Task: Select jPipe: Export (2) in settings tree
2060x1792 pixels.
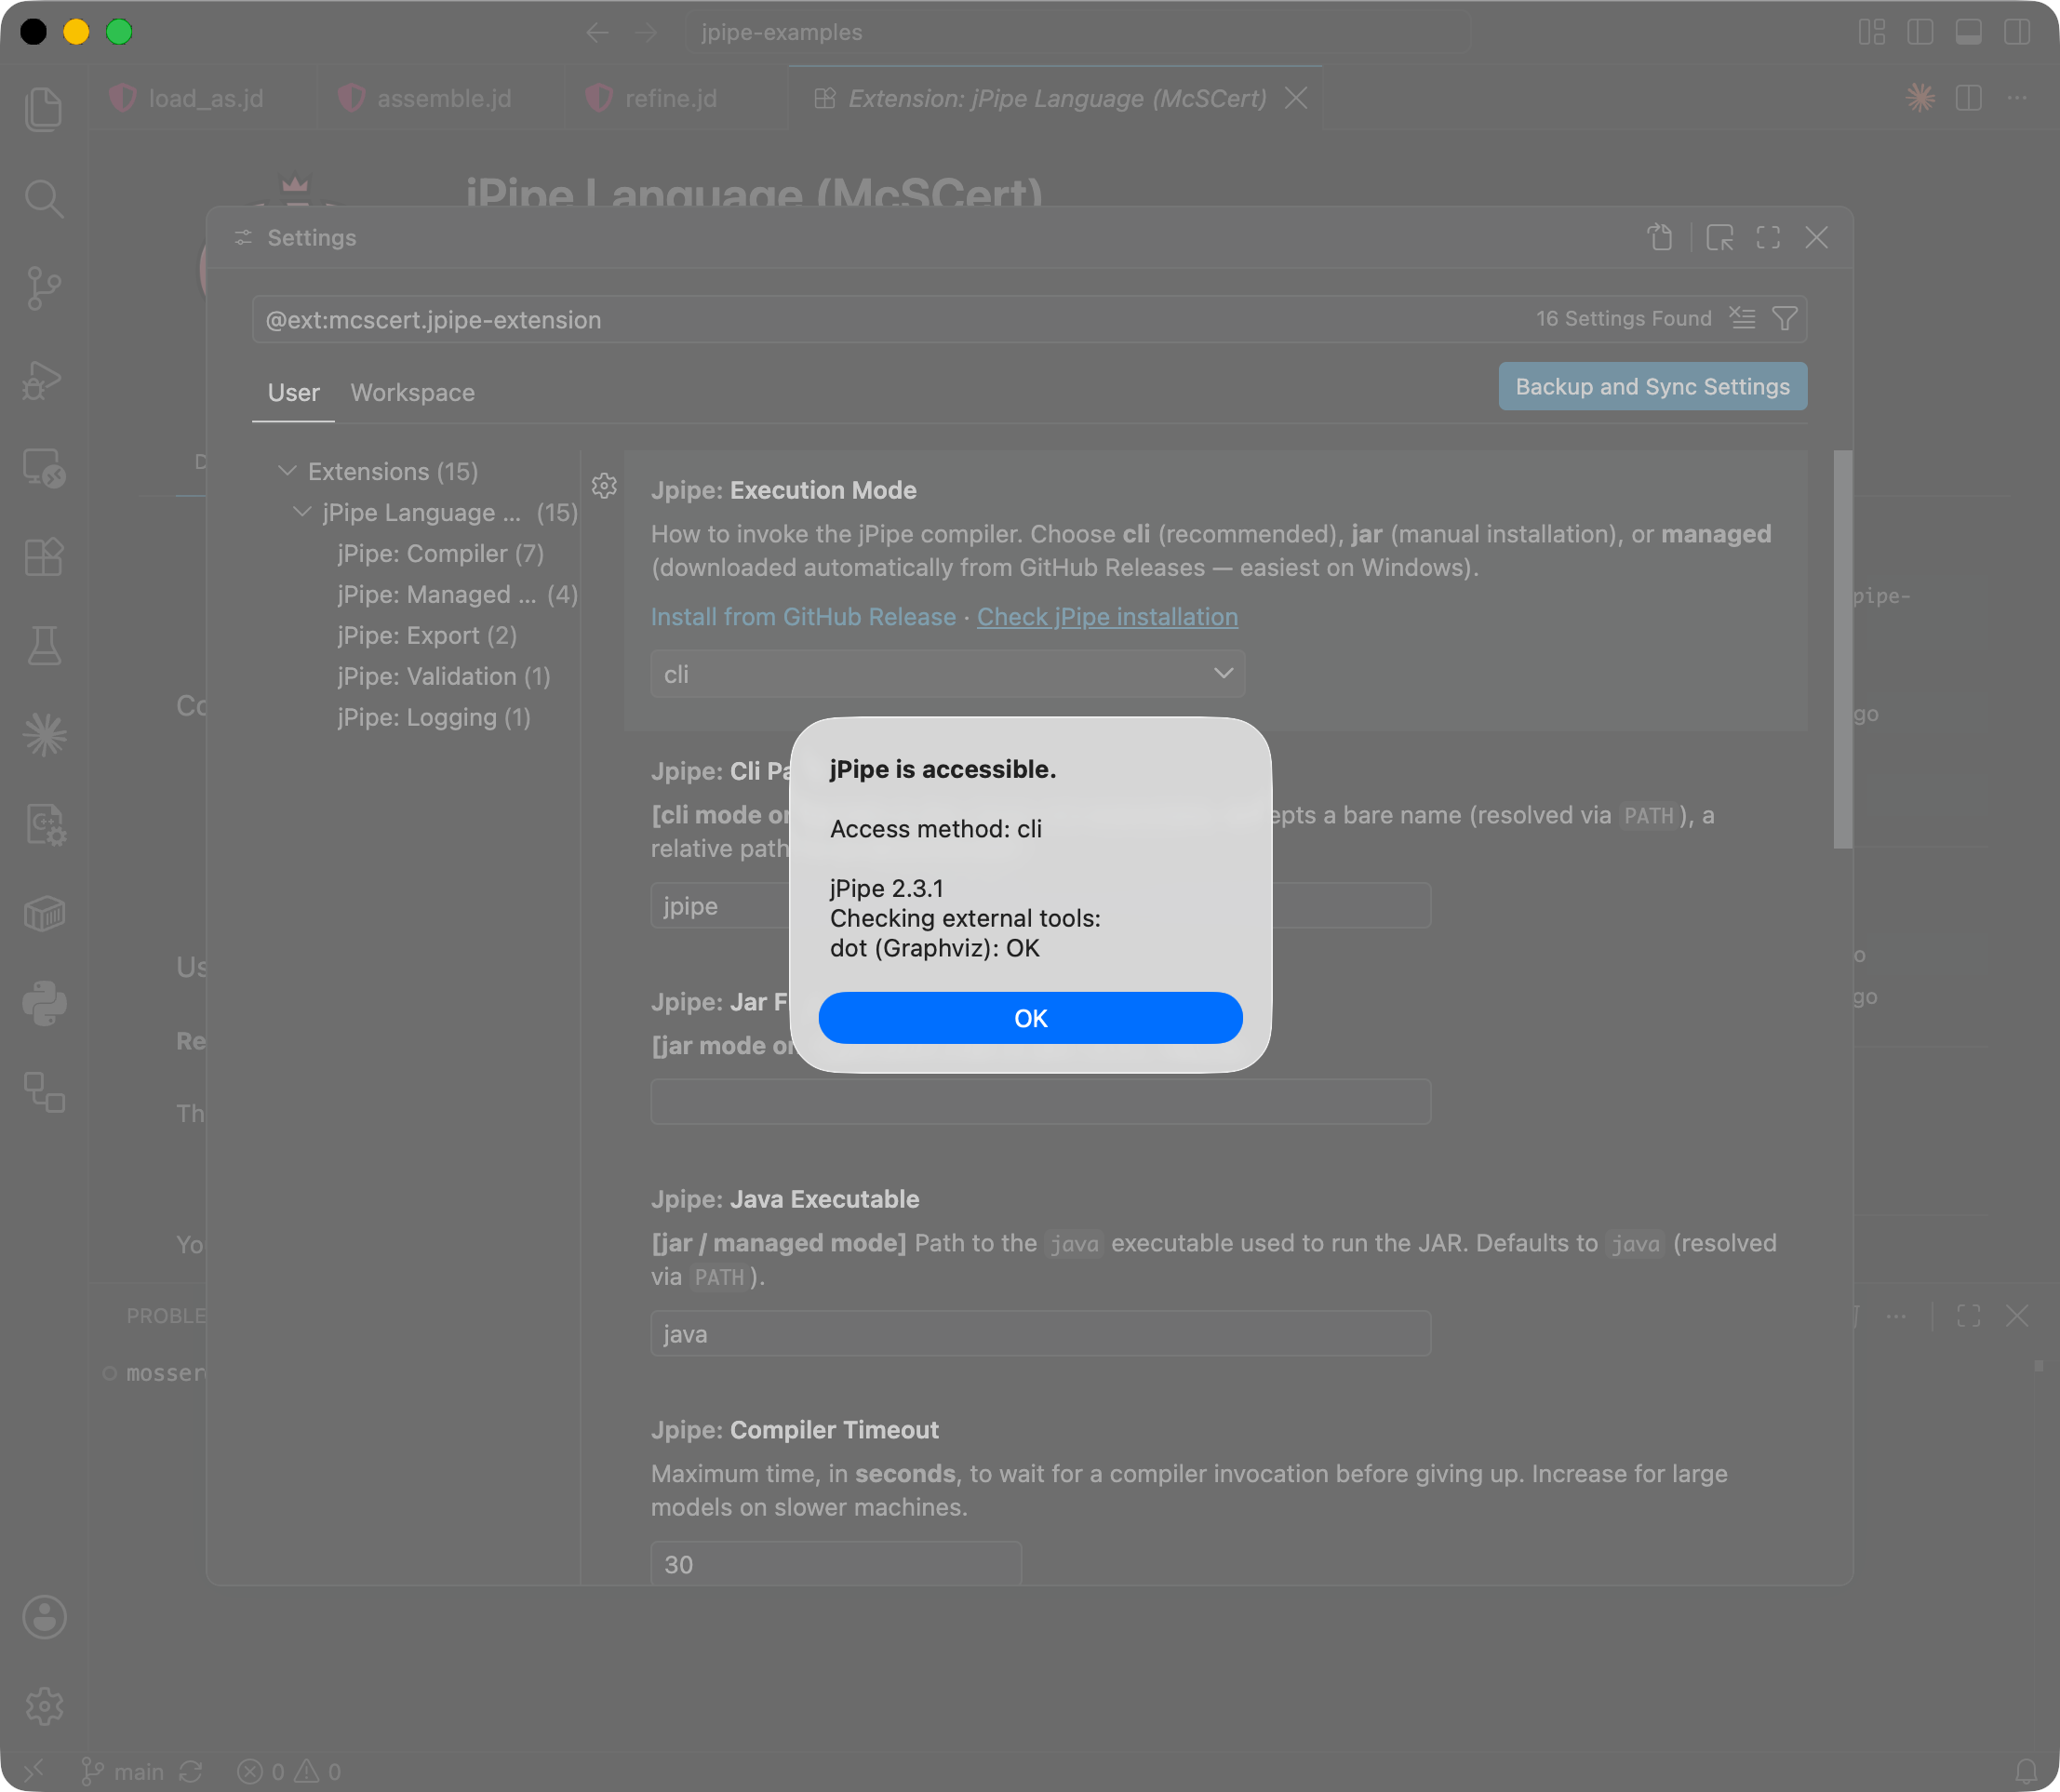Action: point(427,636)
